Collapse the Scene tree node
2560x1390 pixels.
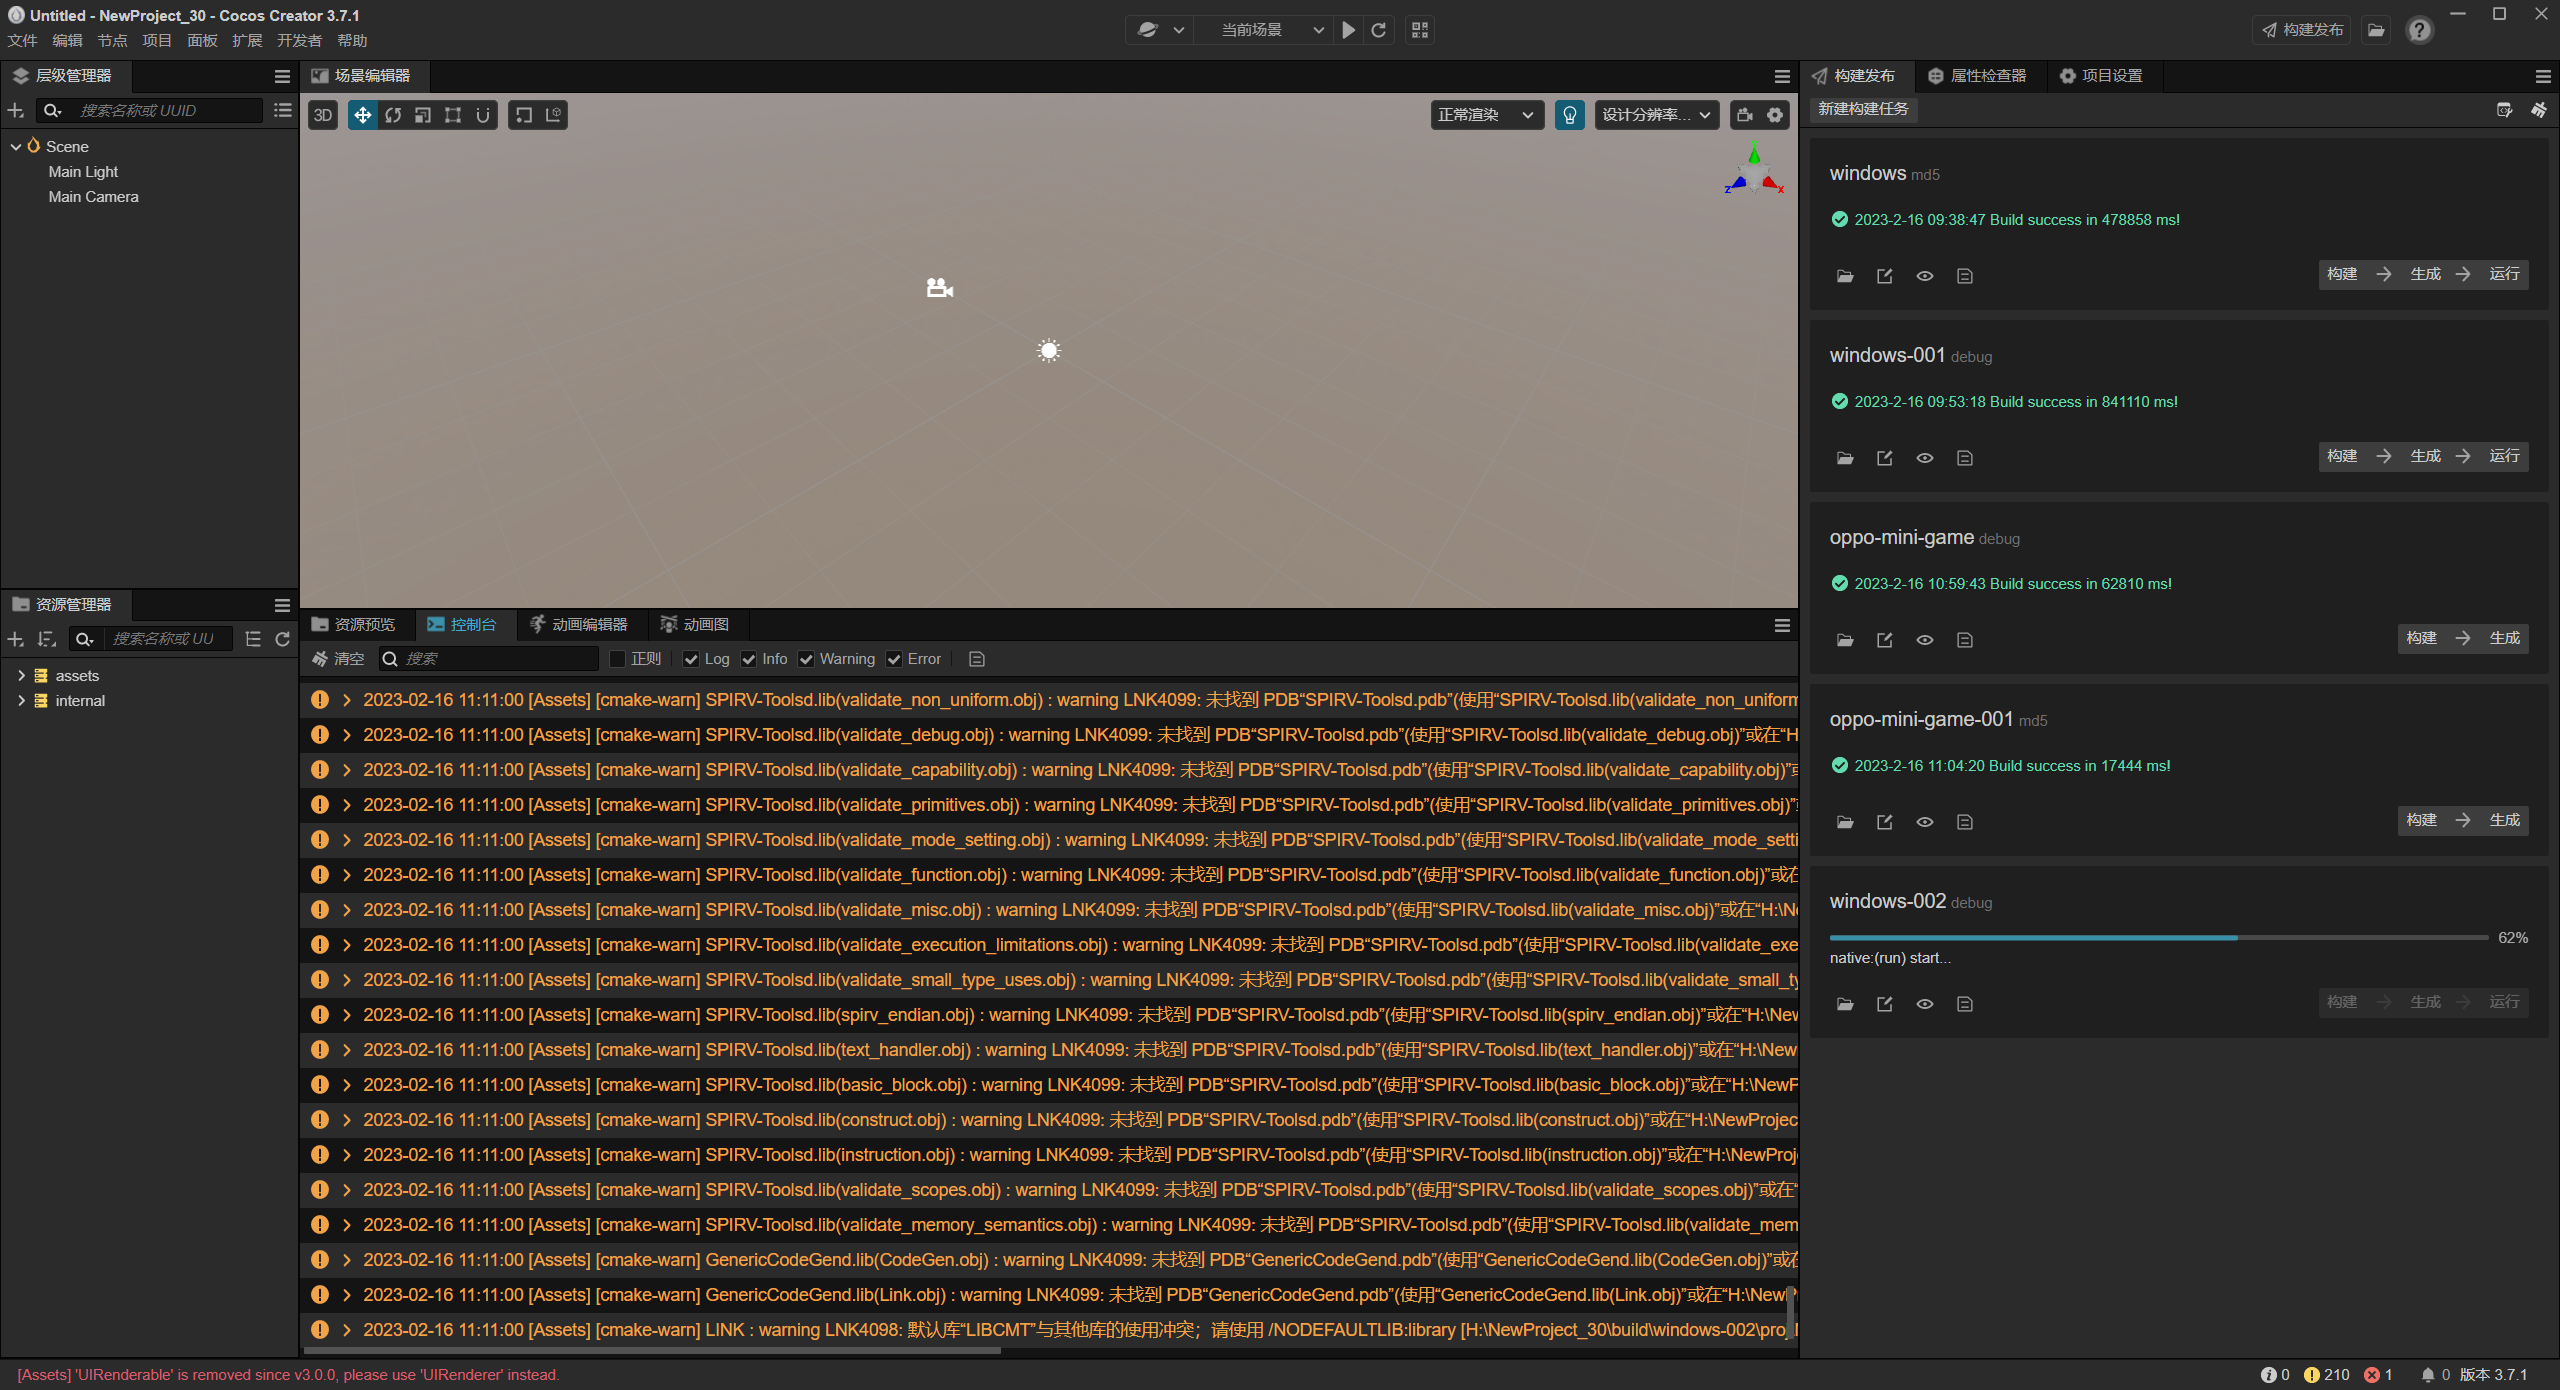tap(16, 147)
